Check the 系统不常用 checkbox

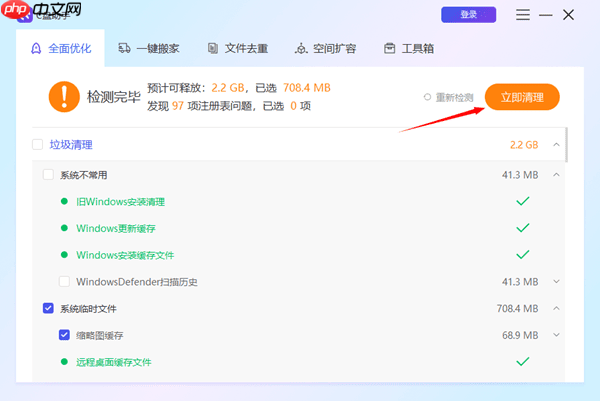coord(48,175)
